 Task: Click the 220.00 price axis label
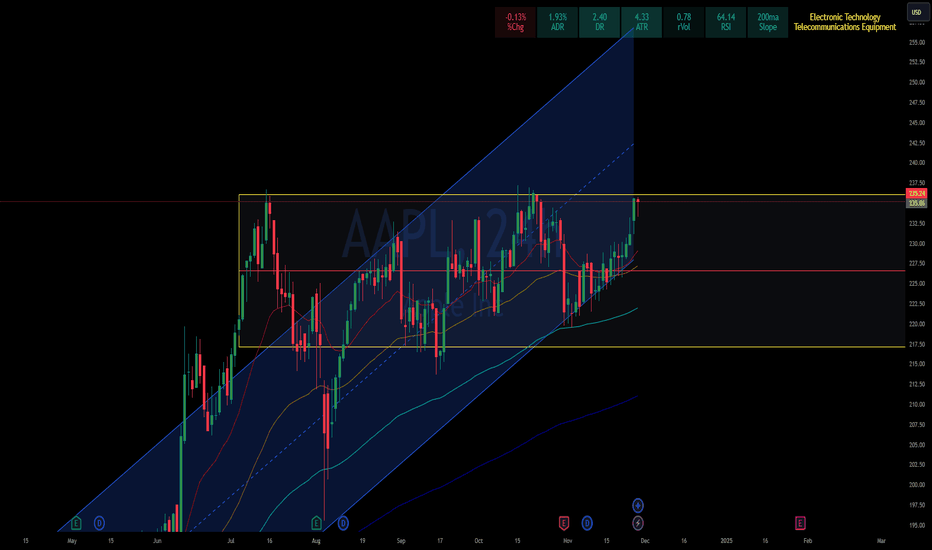[917, 324]
